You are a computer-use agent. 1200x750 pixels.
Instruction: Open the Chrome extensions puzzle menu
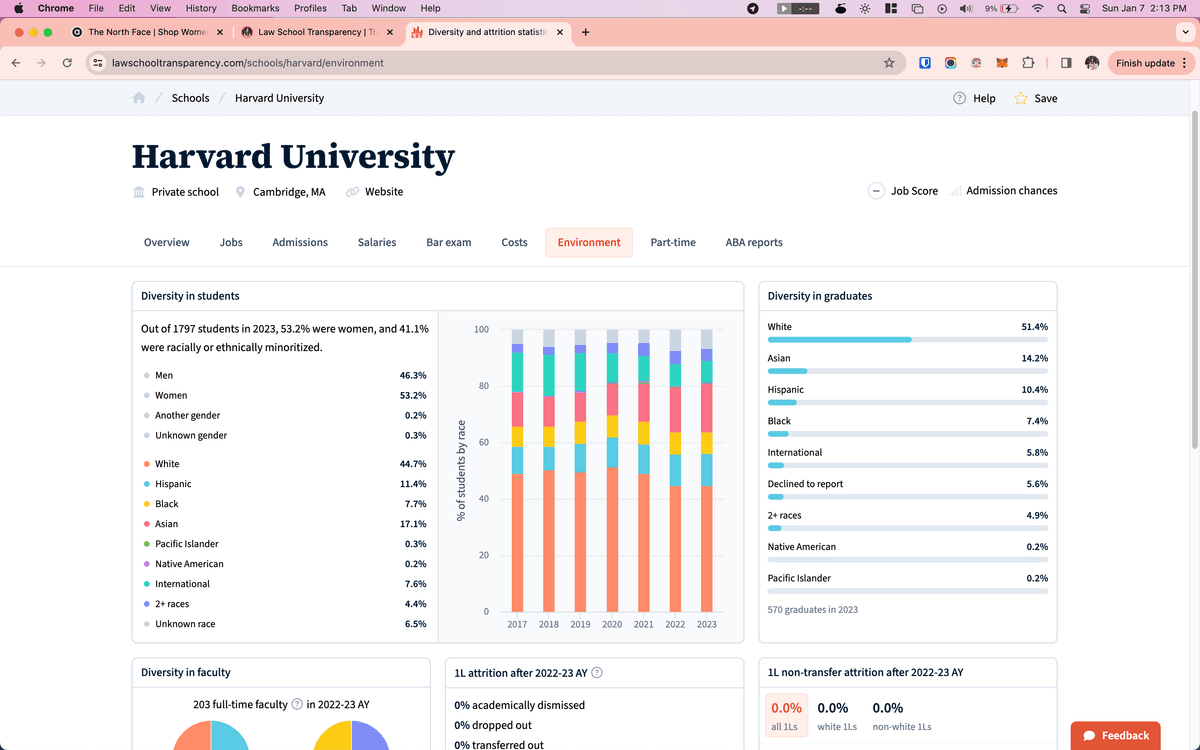[1028, 62]
